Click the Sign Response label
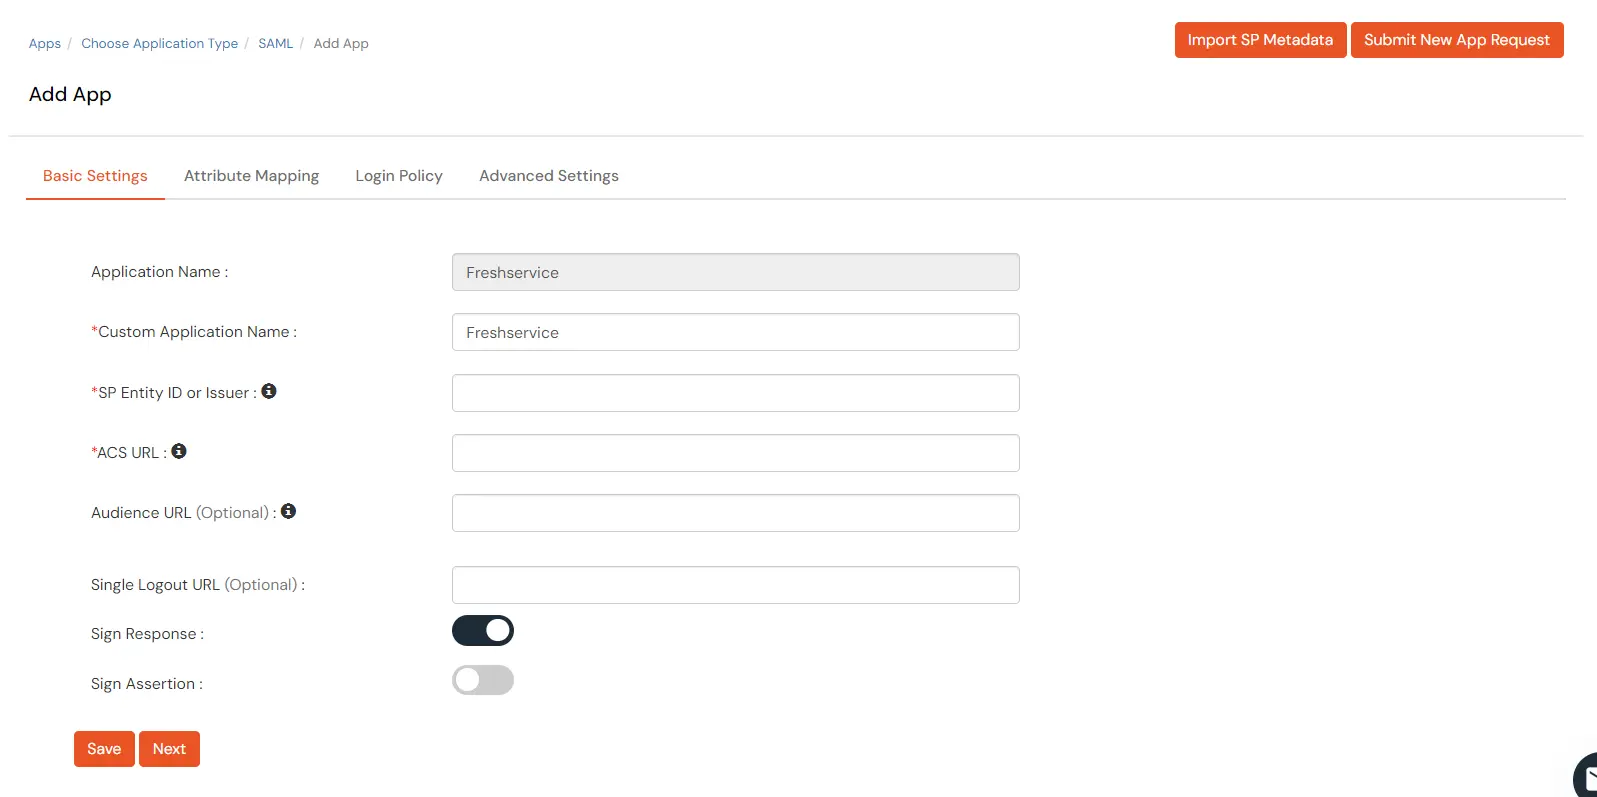1597x797 pixels. click(147, 634)
